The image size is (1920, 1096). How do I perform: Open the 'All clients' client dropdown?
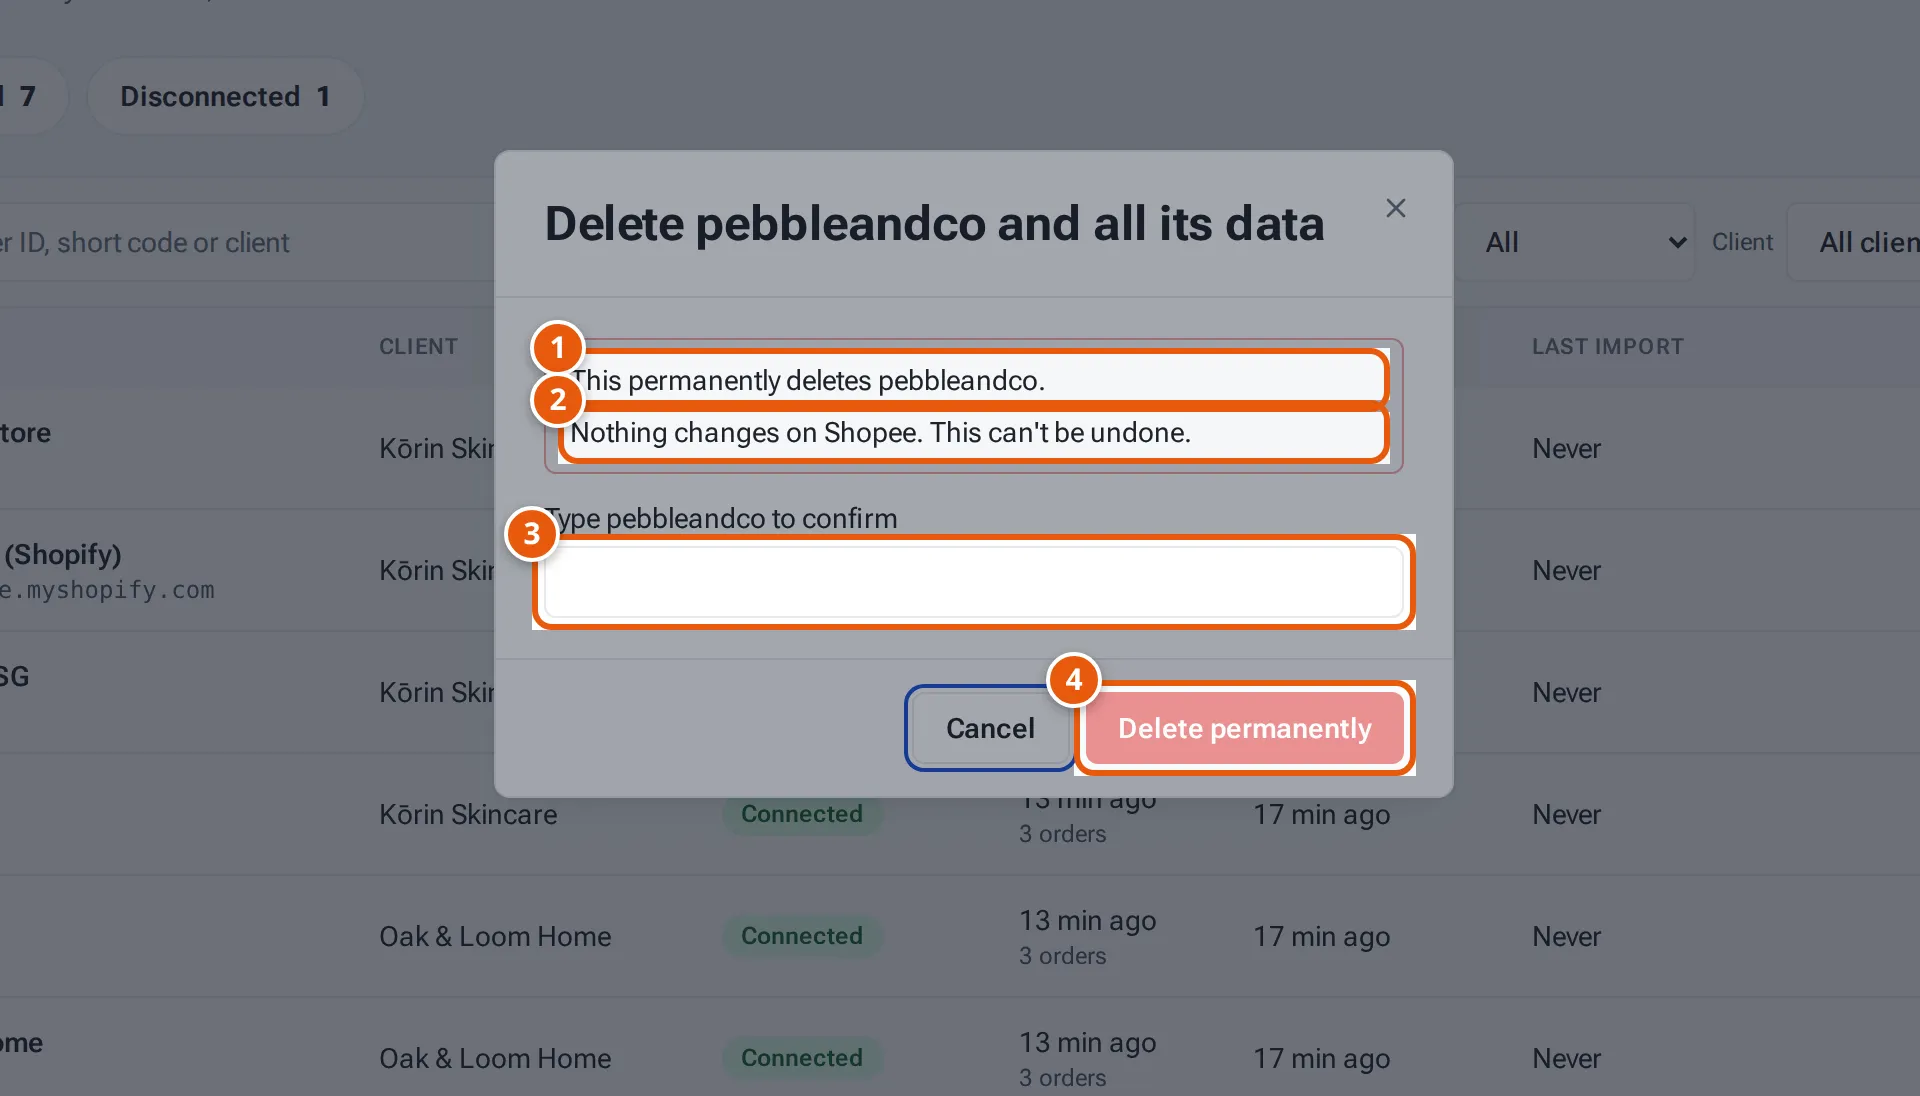point(1853,242)
